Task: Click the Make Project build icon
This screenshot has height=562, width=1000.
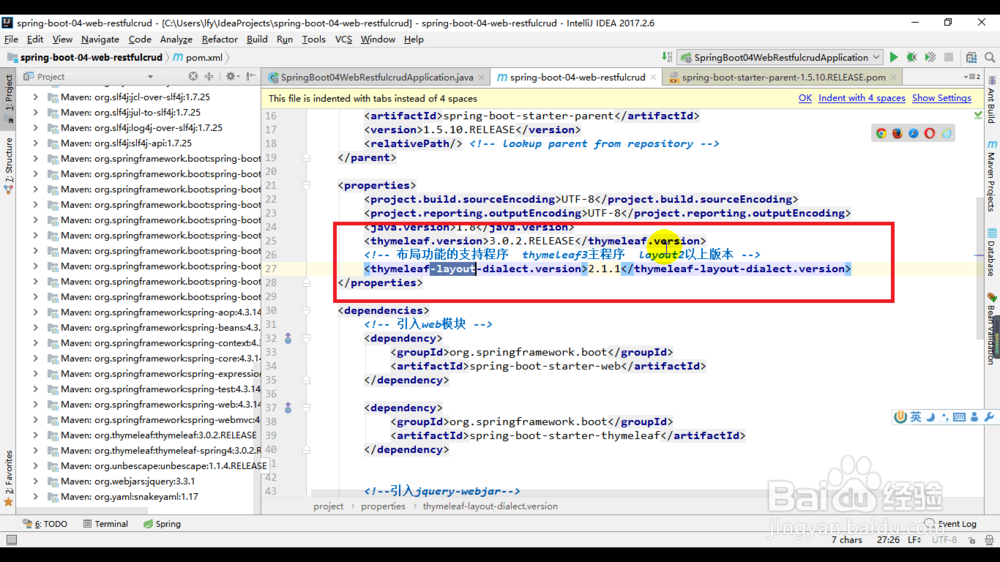Action: pyautogui.click(x=667, y=57)
